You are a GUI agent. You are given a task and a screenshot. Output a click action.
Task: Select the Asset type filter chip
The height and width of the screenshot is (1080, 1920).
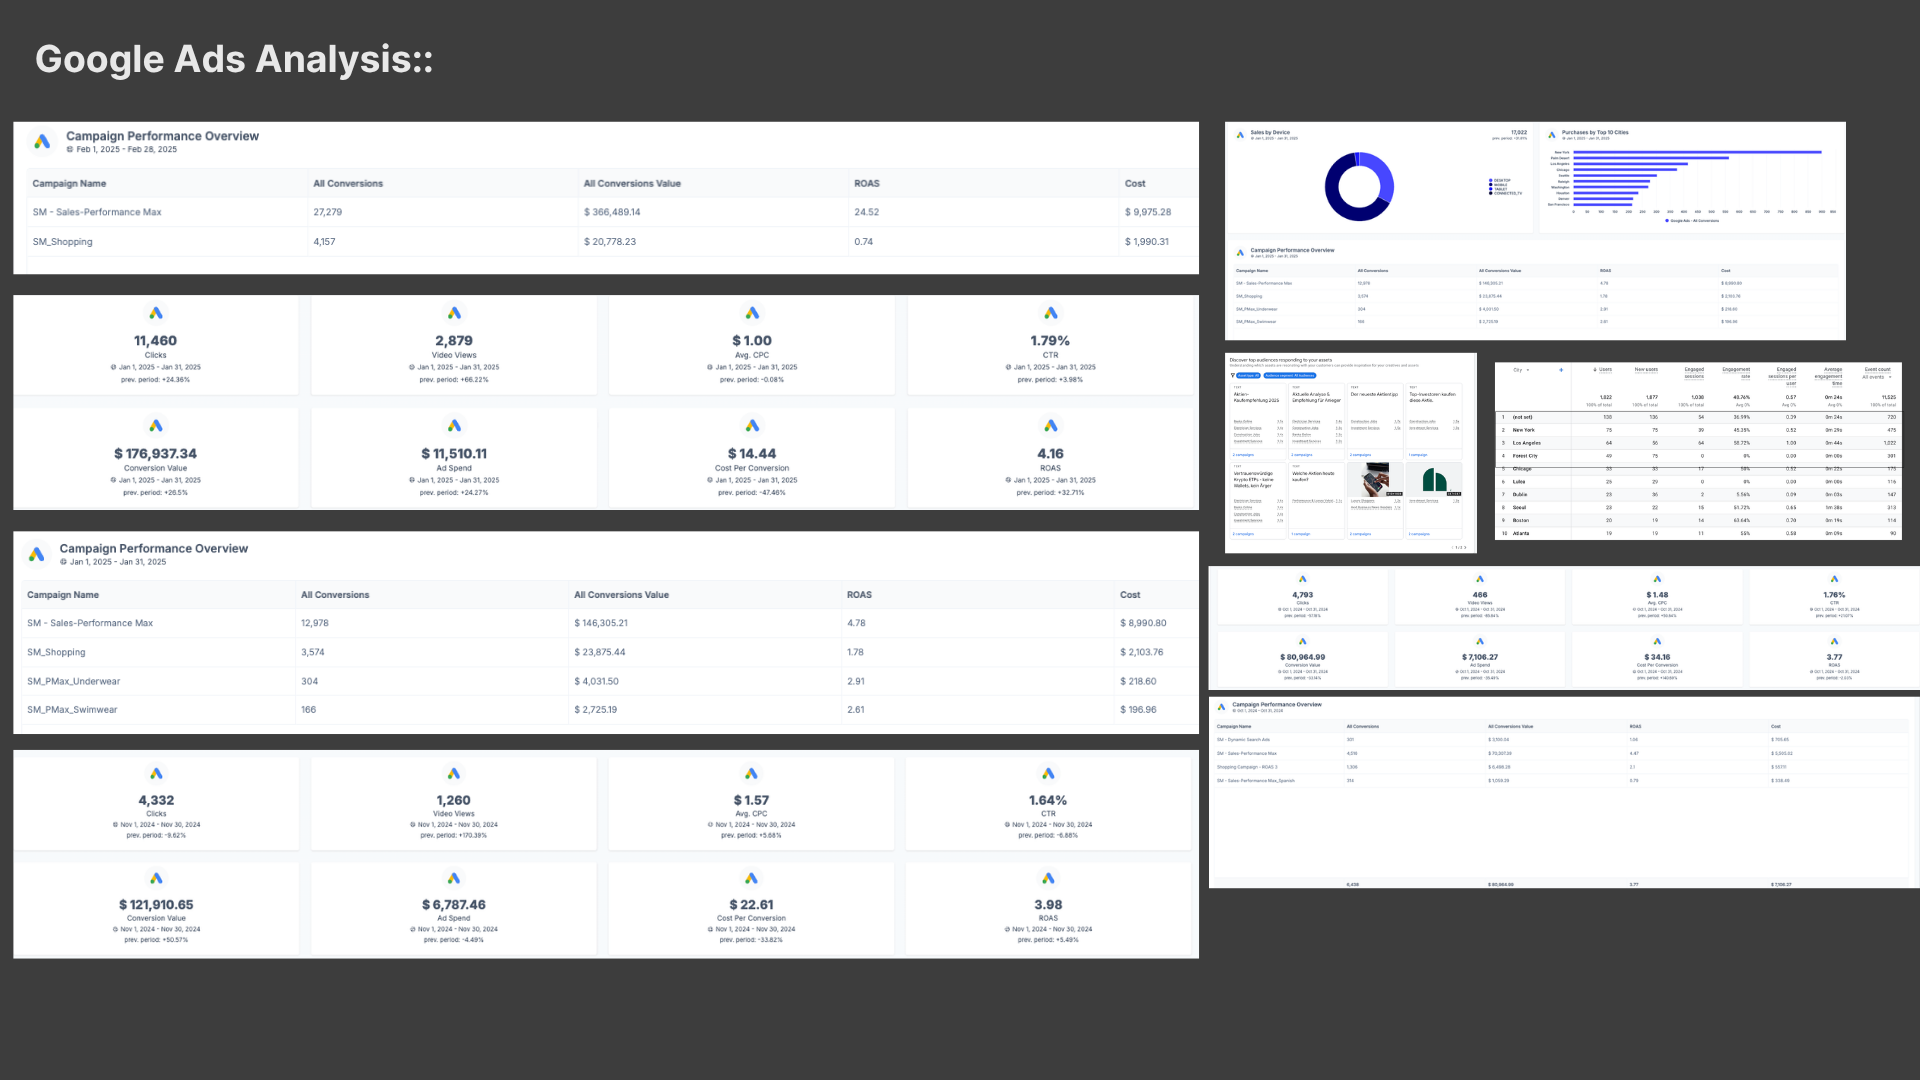coord(1248,376)
